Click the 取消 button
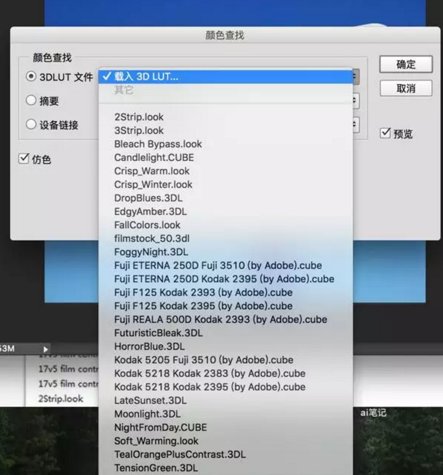This screenshot has height=475, width=443. 406,88
